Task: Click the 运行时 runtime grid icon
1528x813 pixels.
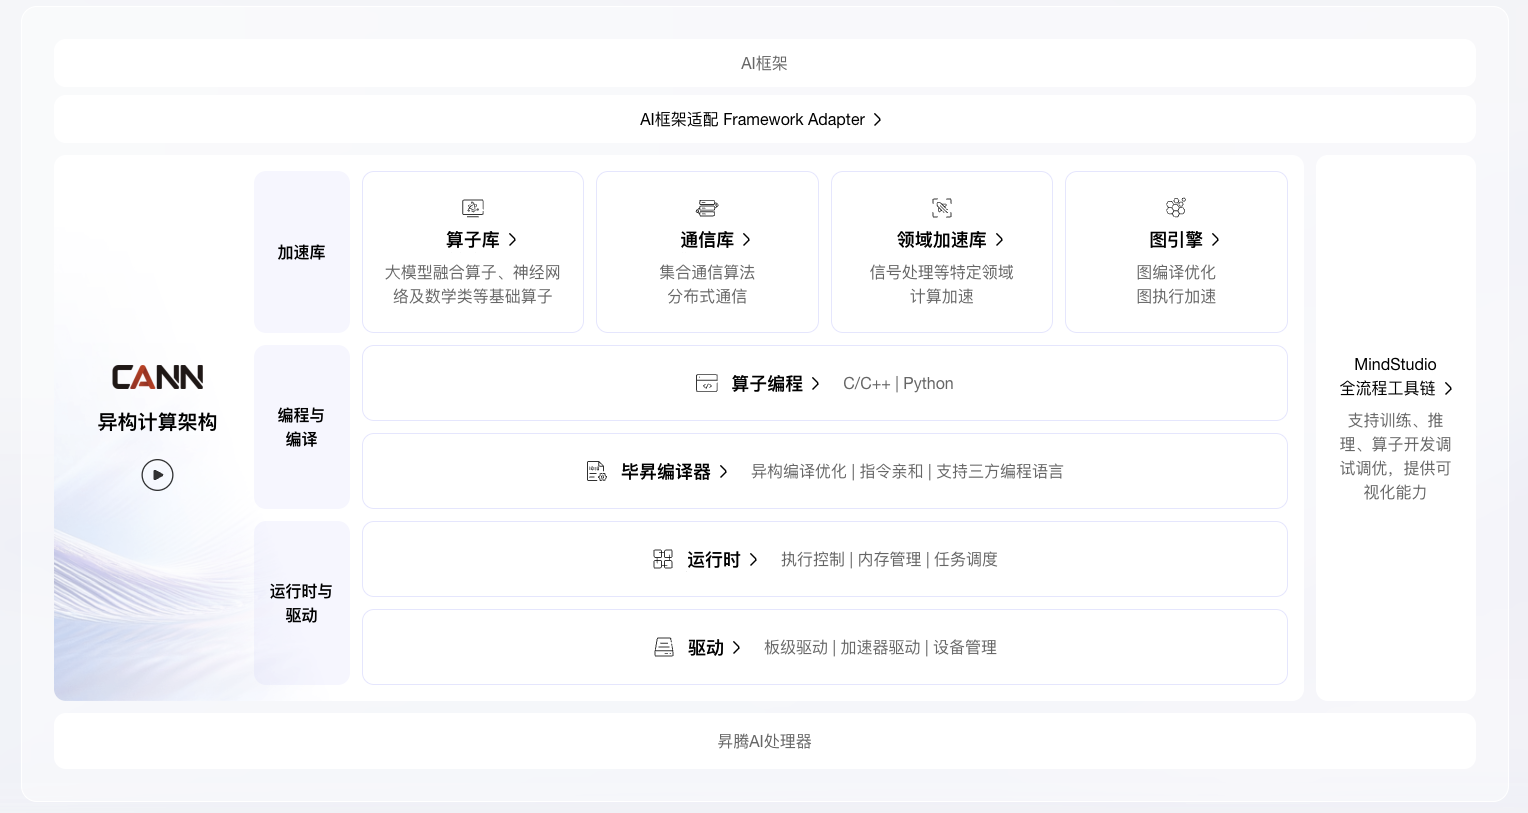Action: 663,559
